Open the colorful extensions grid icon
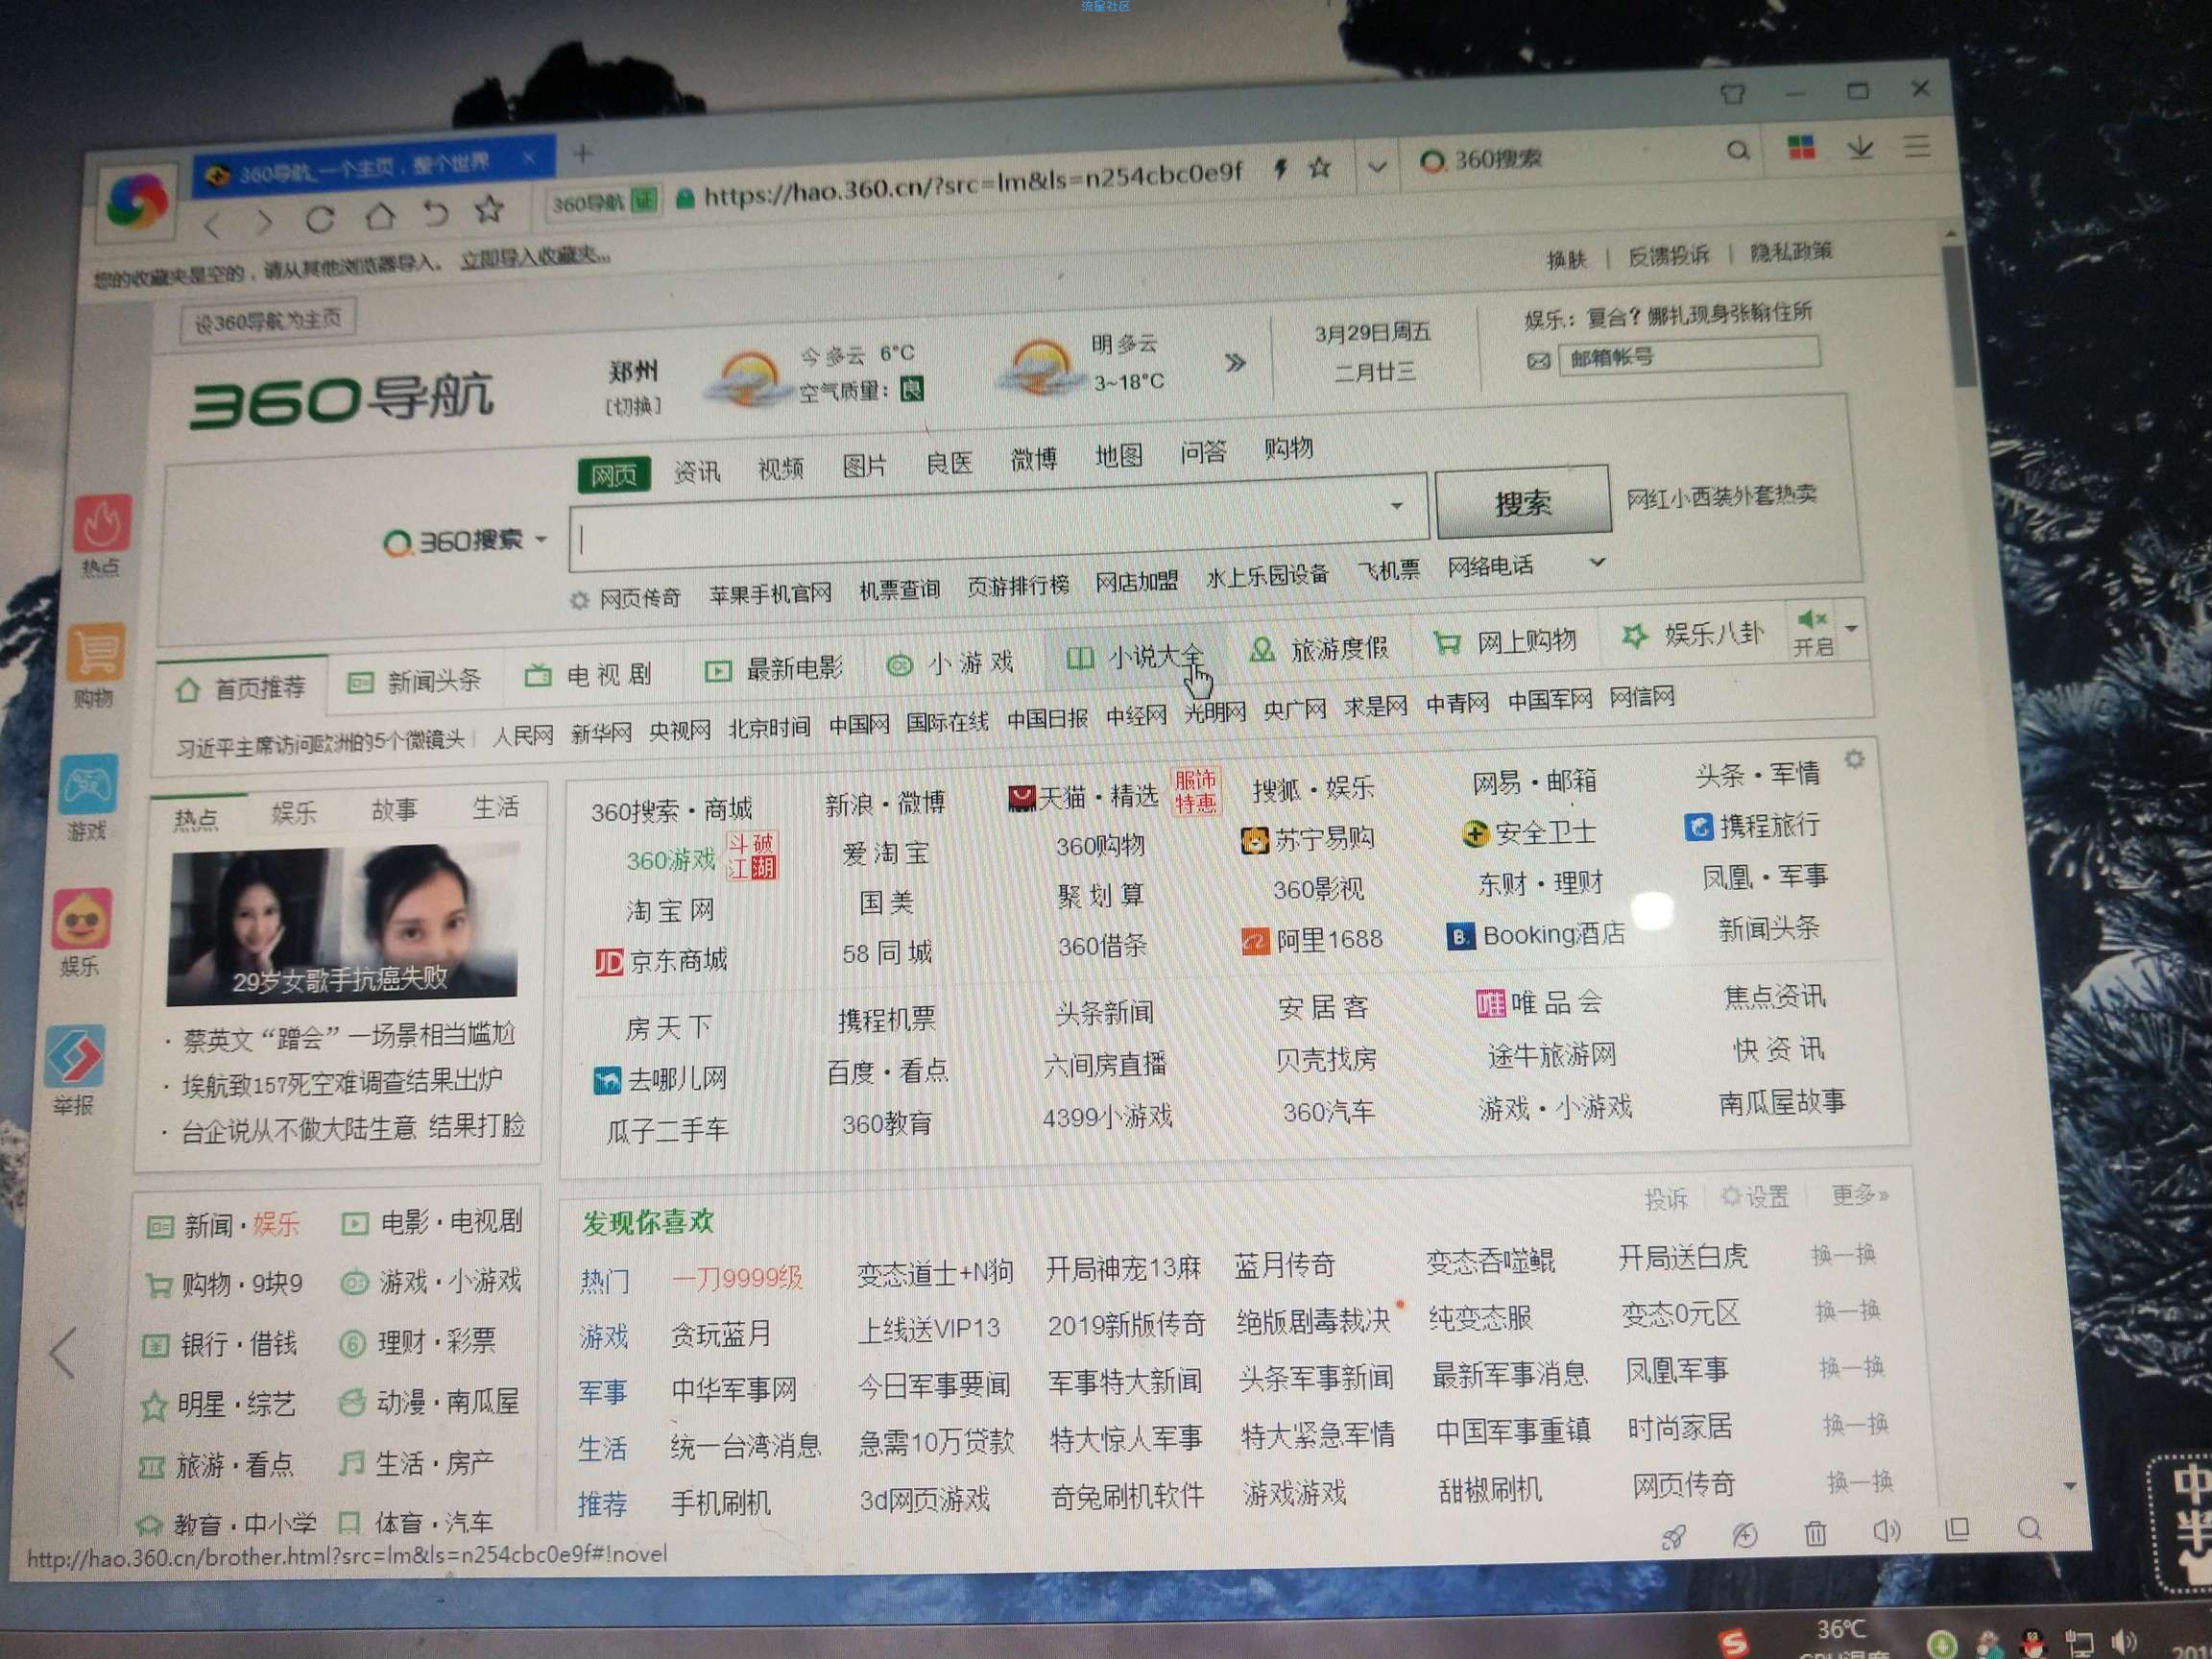 click(x=1801, y=148)
